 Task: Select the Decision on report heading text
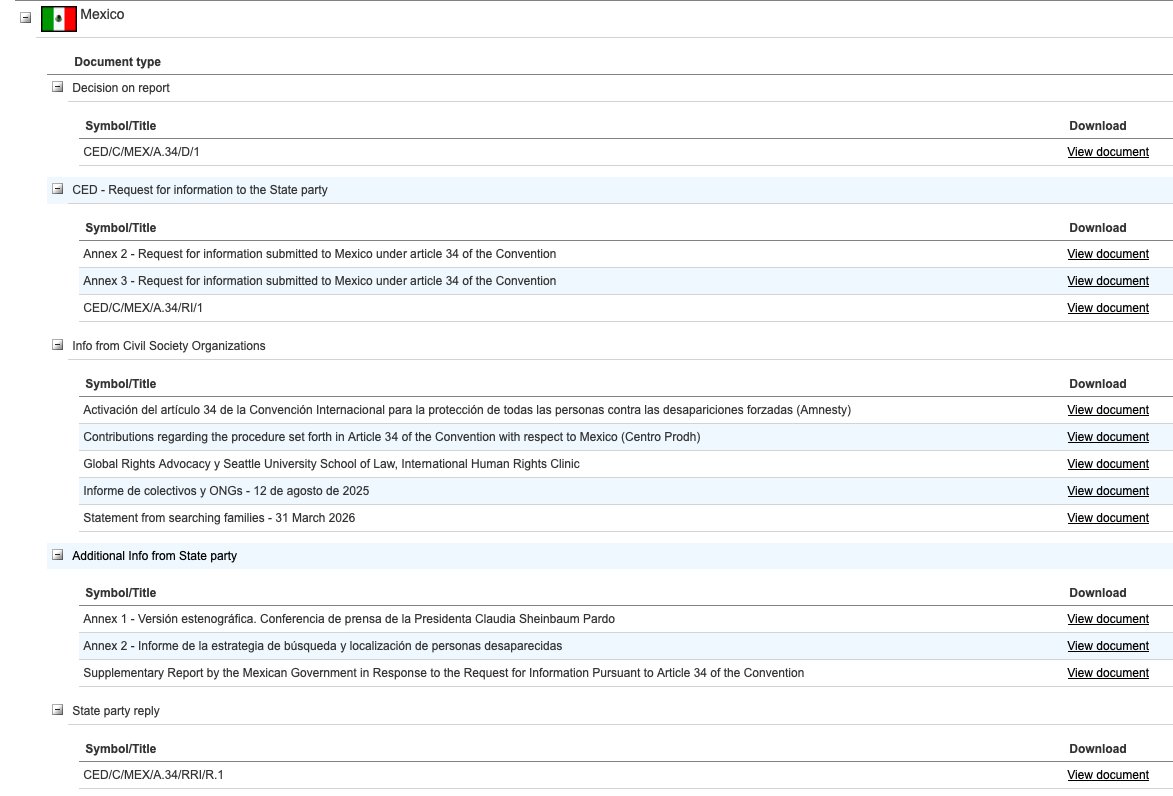click(x=120, y=88)
